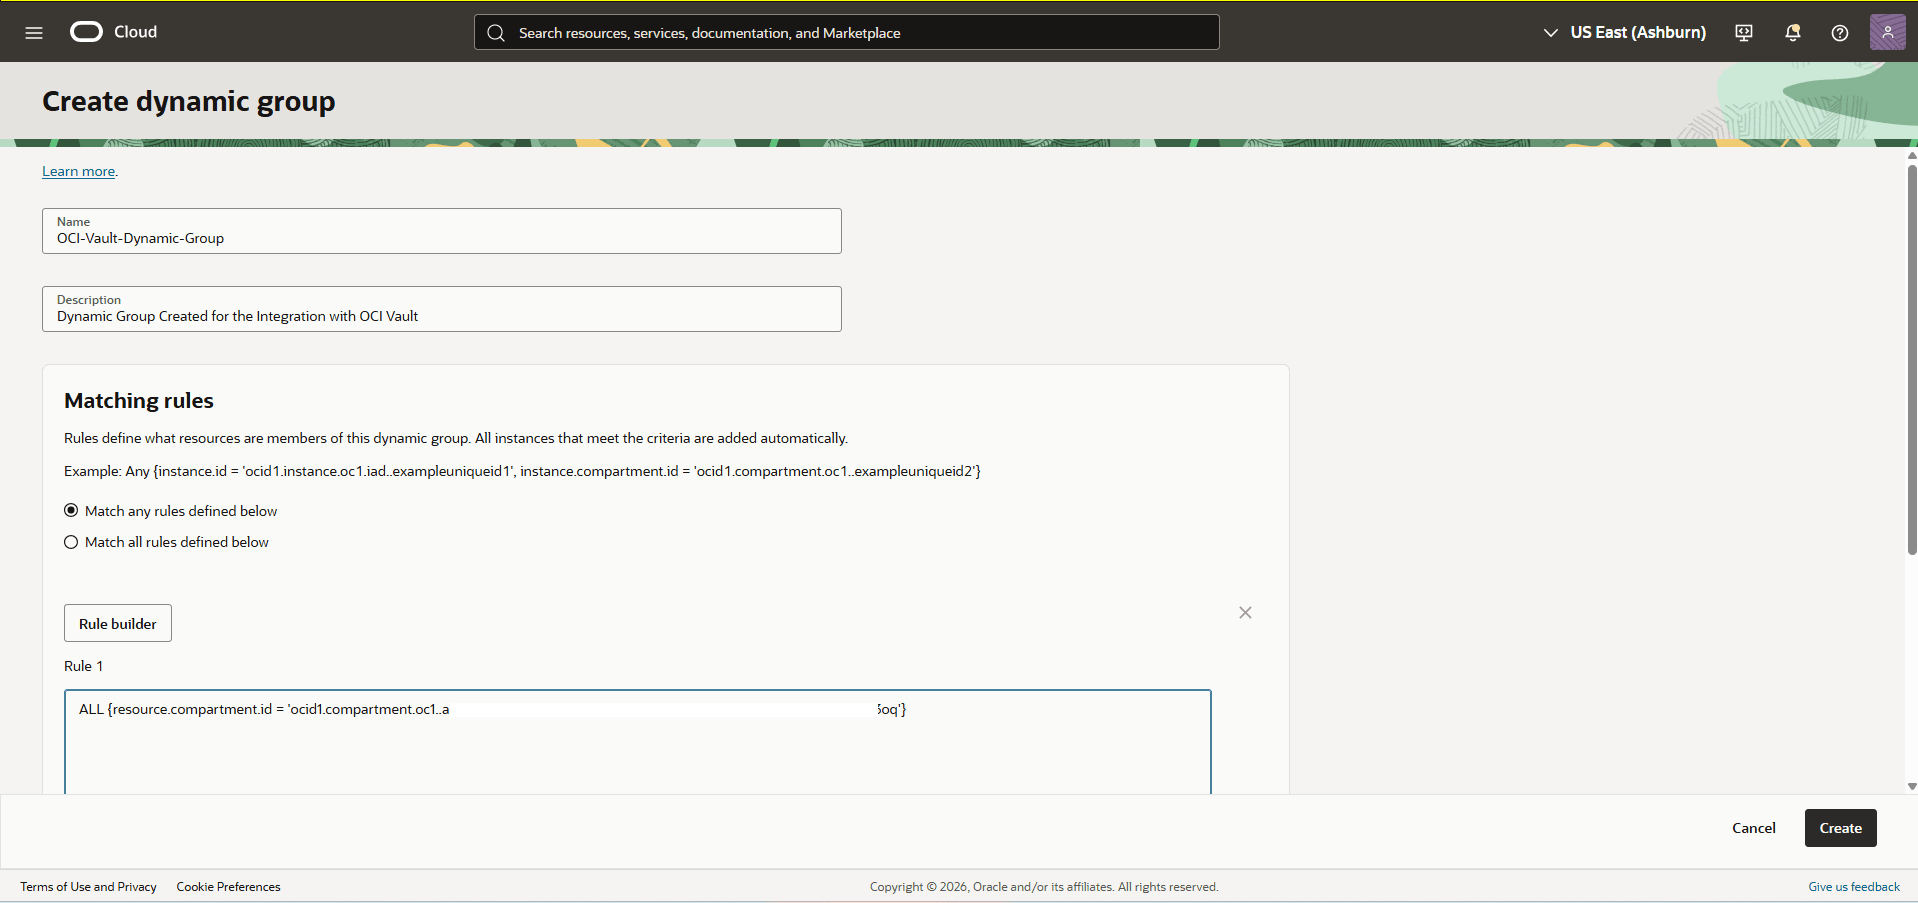The image size is (1918, 903).
Task: Focus the search resources field
Action: 846,32
